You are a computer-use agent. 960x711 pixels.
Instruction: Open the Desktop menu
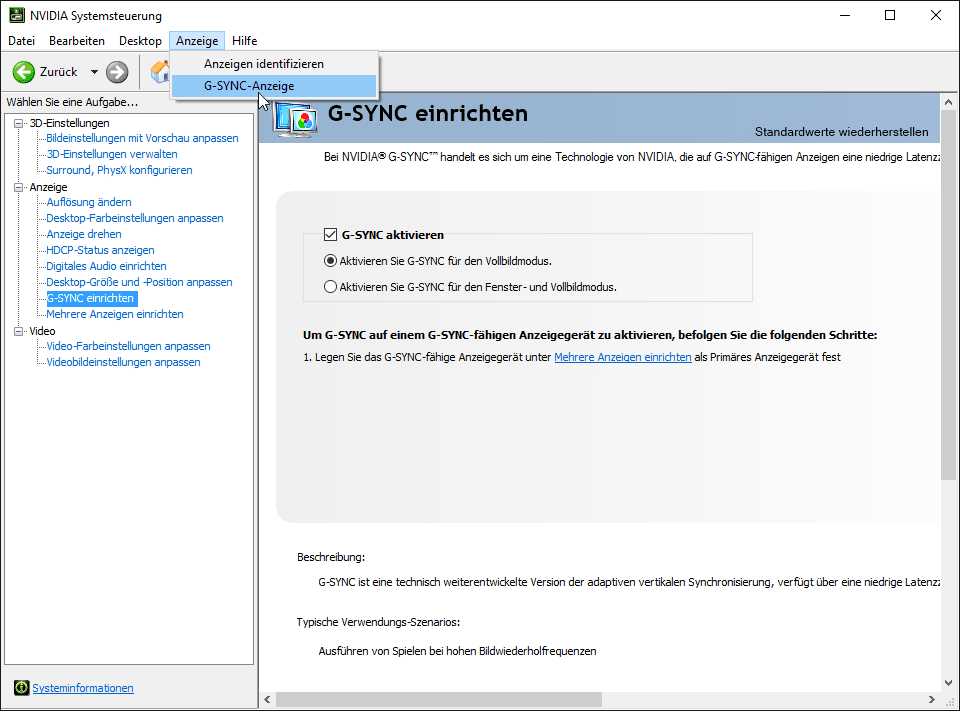pos(140,40)
